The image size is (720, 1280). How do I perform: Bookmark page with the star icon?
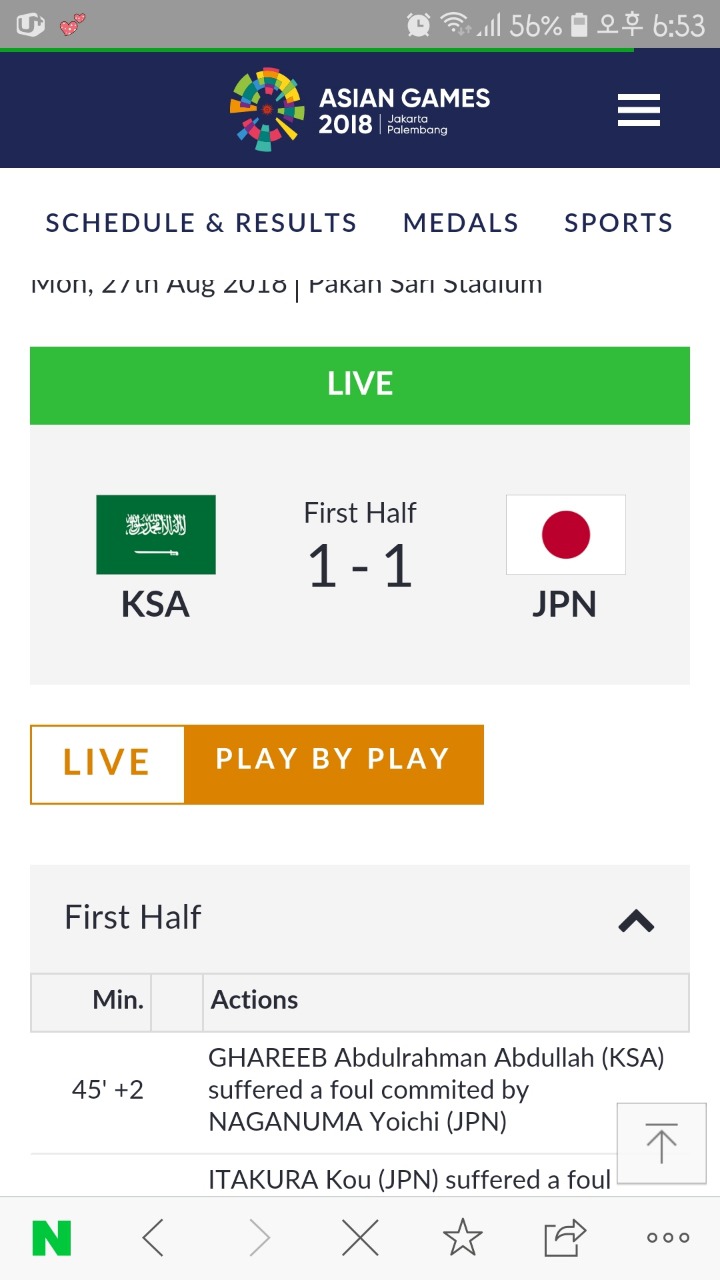pos(463,1237)
